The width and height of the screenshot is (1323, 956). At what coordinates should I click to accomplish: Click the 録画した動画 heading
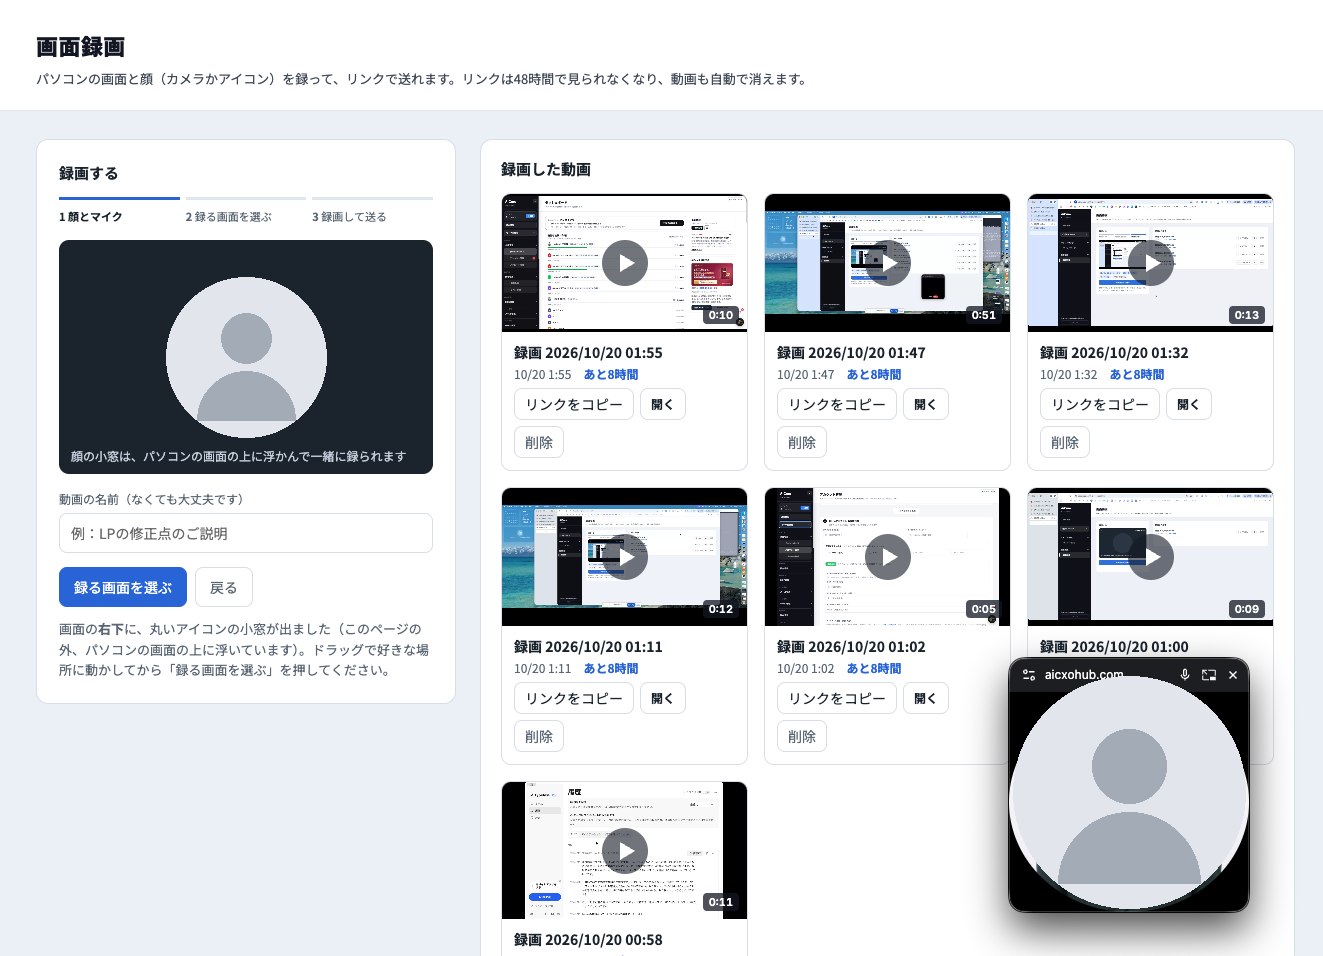coord(546,170)
